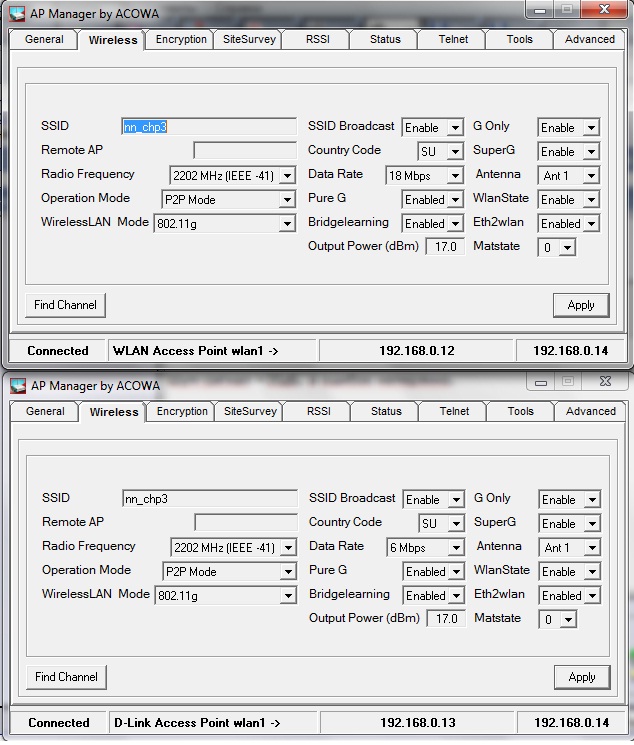Click the AP Manager app icon in bottom window title bar
This screenshot has height=745, width=634.
18,385
